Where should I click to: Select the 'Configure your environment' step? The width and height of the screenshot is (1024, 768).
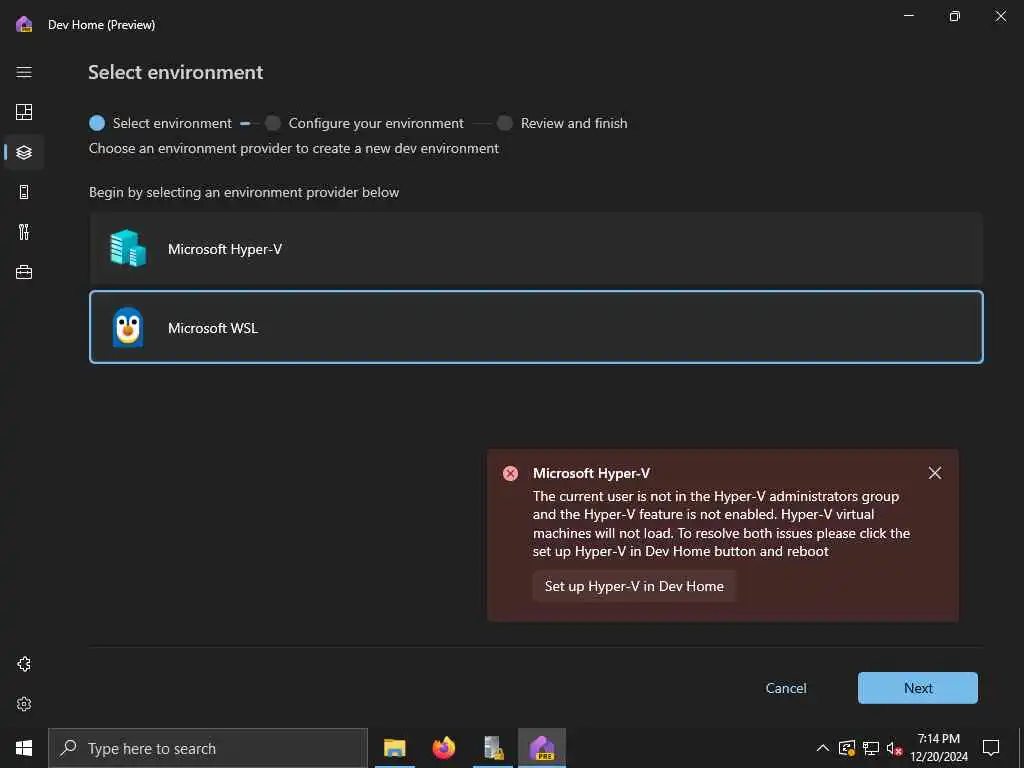click(x=364, y=123)
